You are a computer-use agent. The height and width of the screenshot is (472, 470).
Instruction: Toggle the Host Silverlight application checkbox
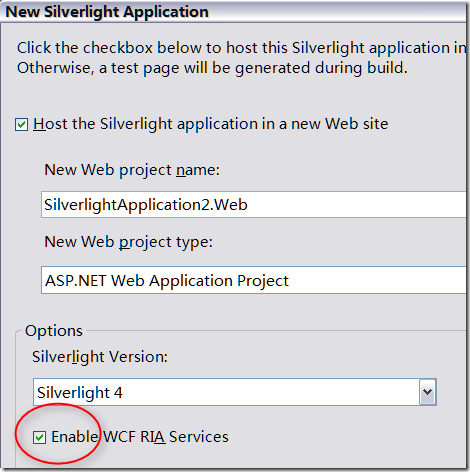(21, 125)
